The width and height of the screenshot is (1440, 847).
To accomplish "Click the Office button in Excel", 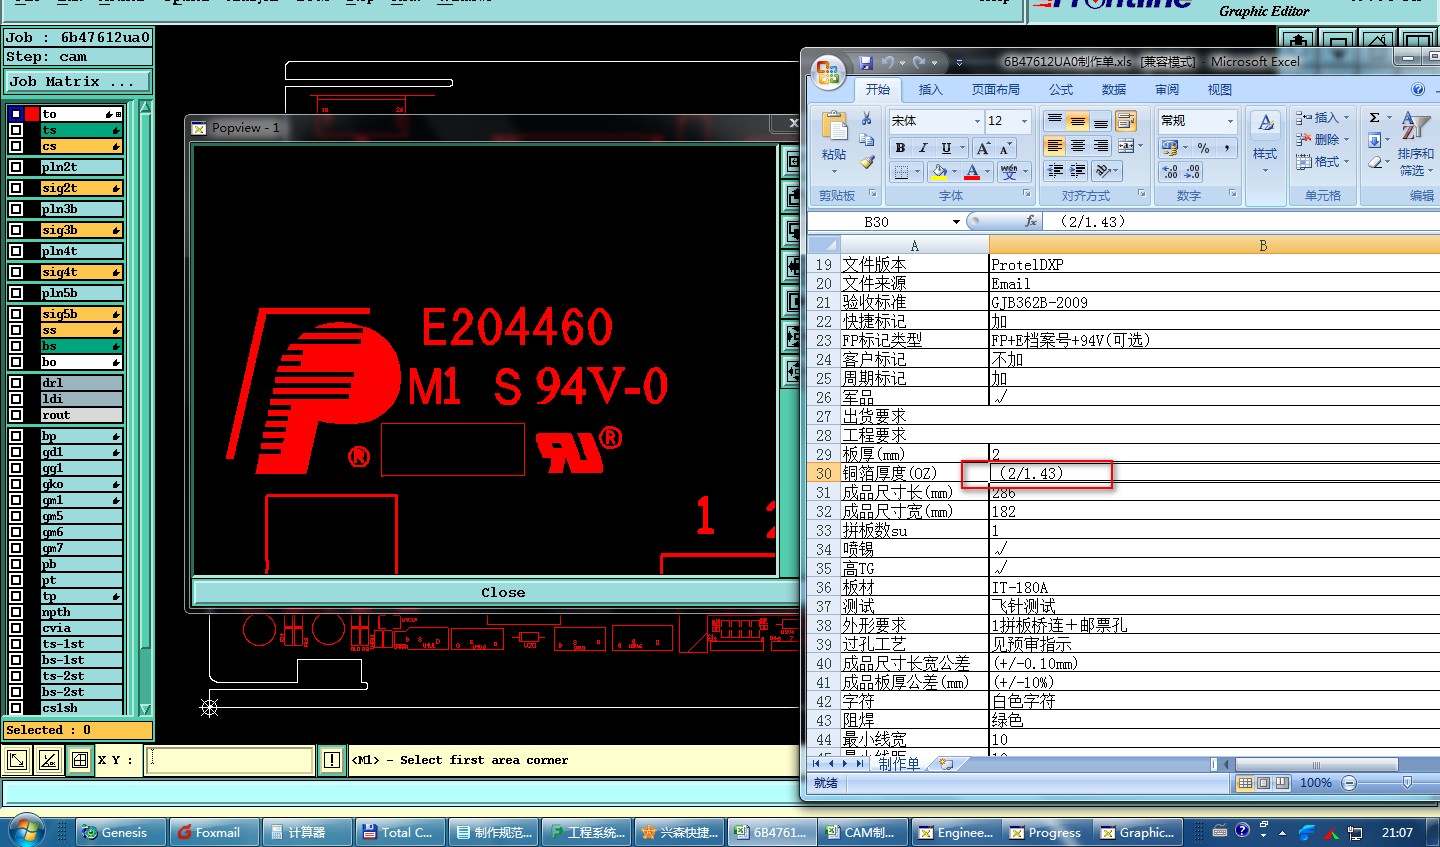I will coord(828,71).
